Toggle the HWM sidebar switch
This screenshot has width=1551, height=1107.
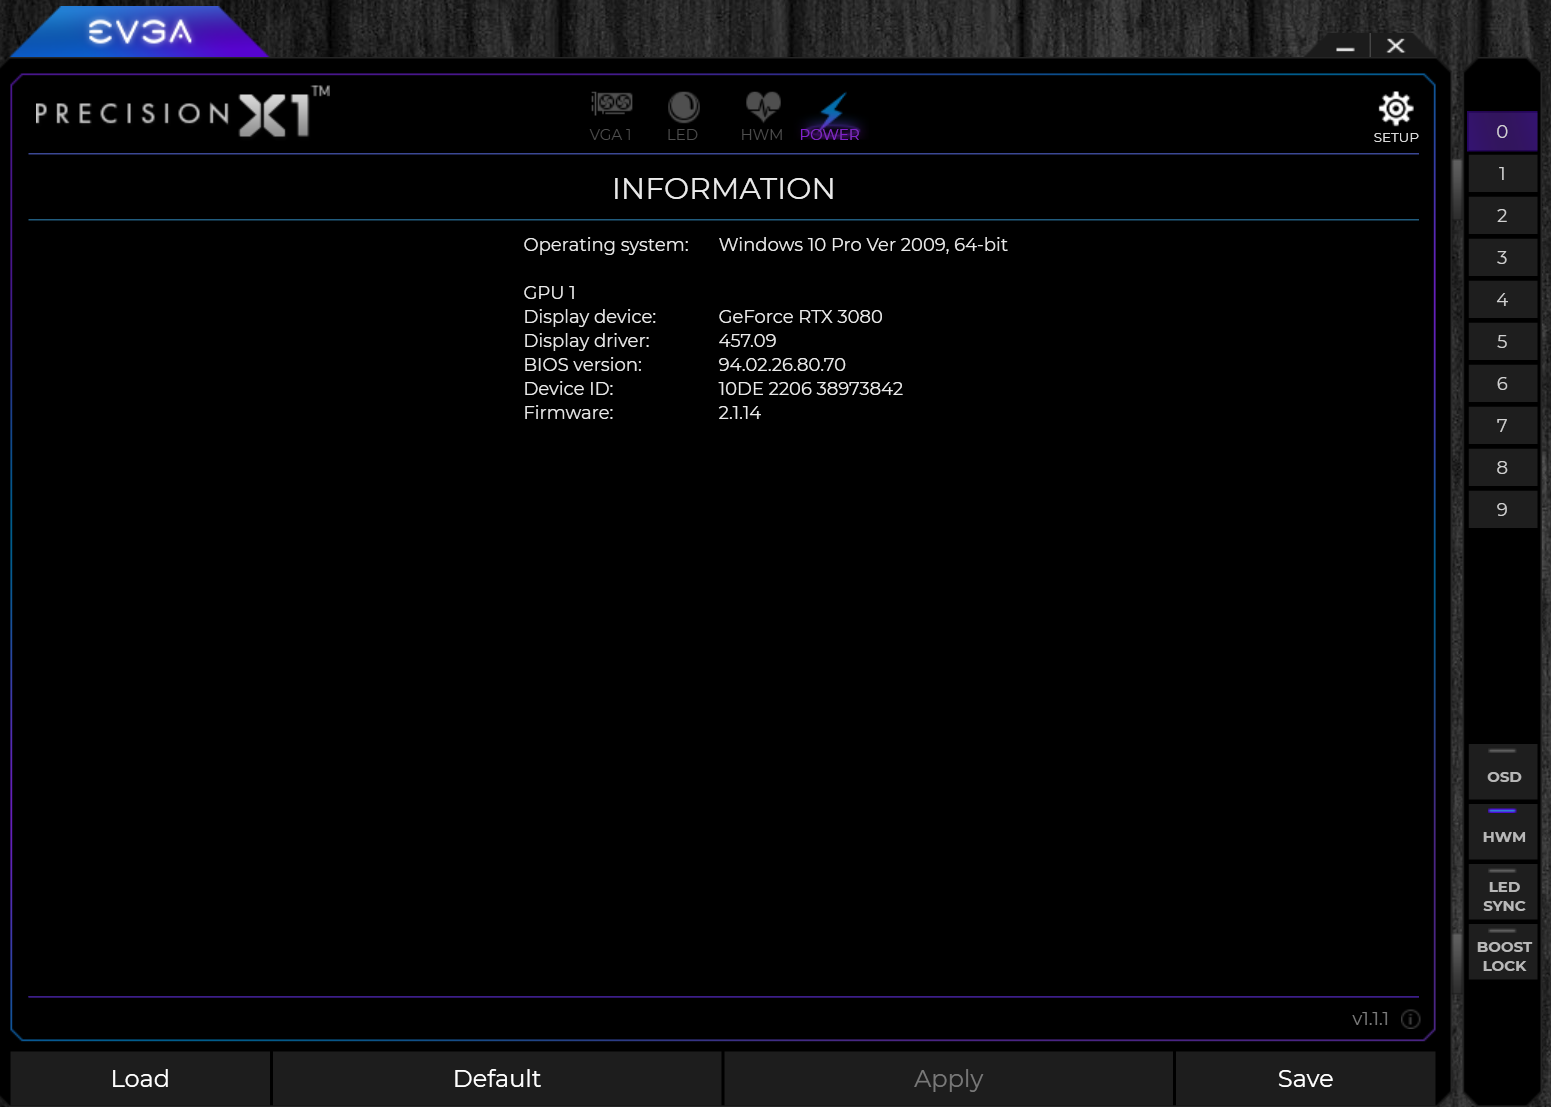(x=1503, y=831)
